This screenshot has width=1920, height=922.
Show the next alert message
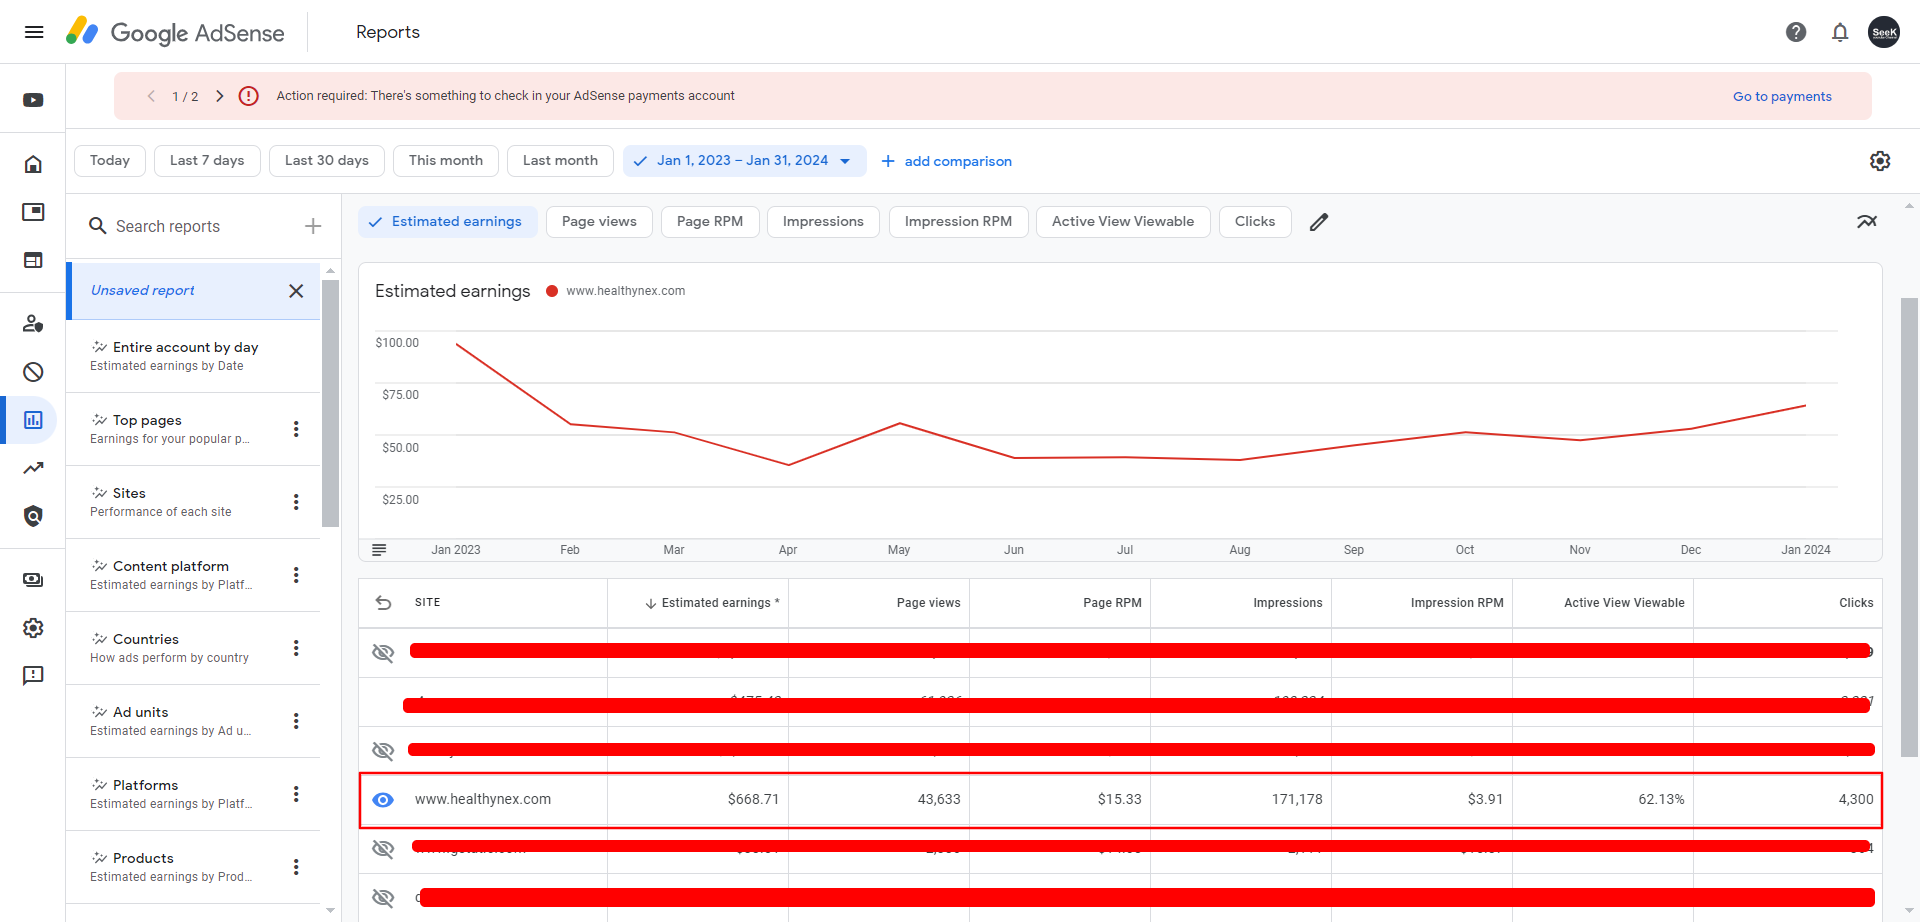(220, 96)
